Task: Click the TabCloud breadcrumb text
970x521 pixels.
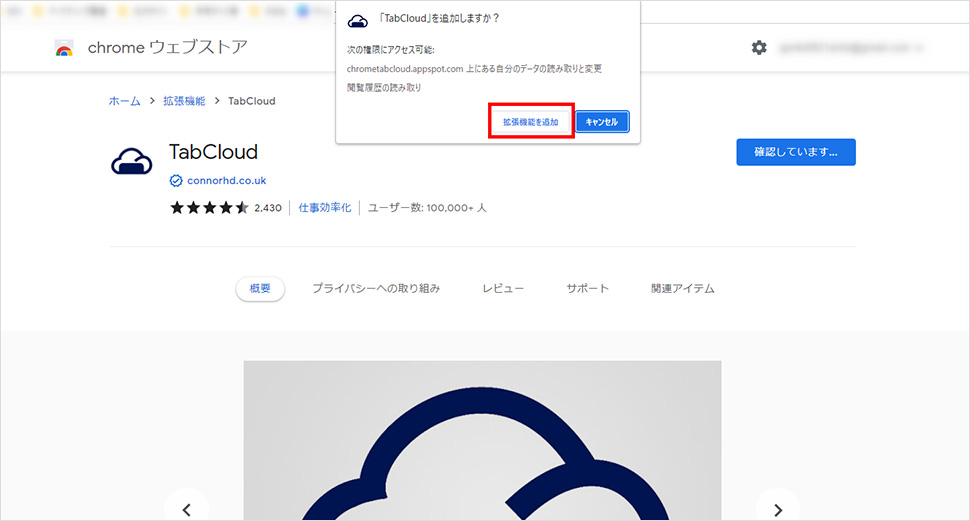Action: pos(252,101)
